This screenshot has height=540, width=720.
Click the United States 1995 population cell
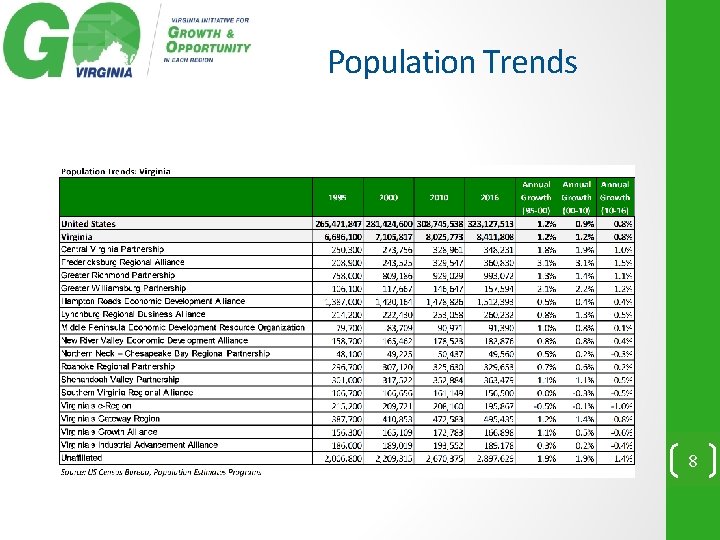(338, 224)
